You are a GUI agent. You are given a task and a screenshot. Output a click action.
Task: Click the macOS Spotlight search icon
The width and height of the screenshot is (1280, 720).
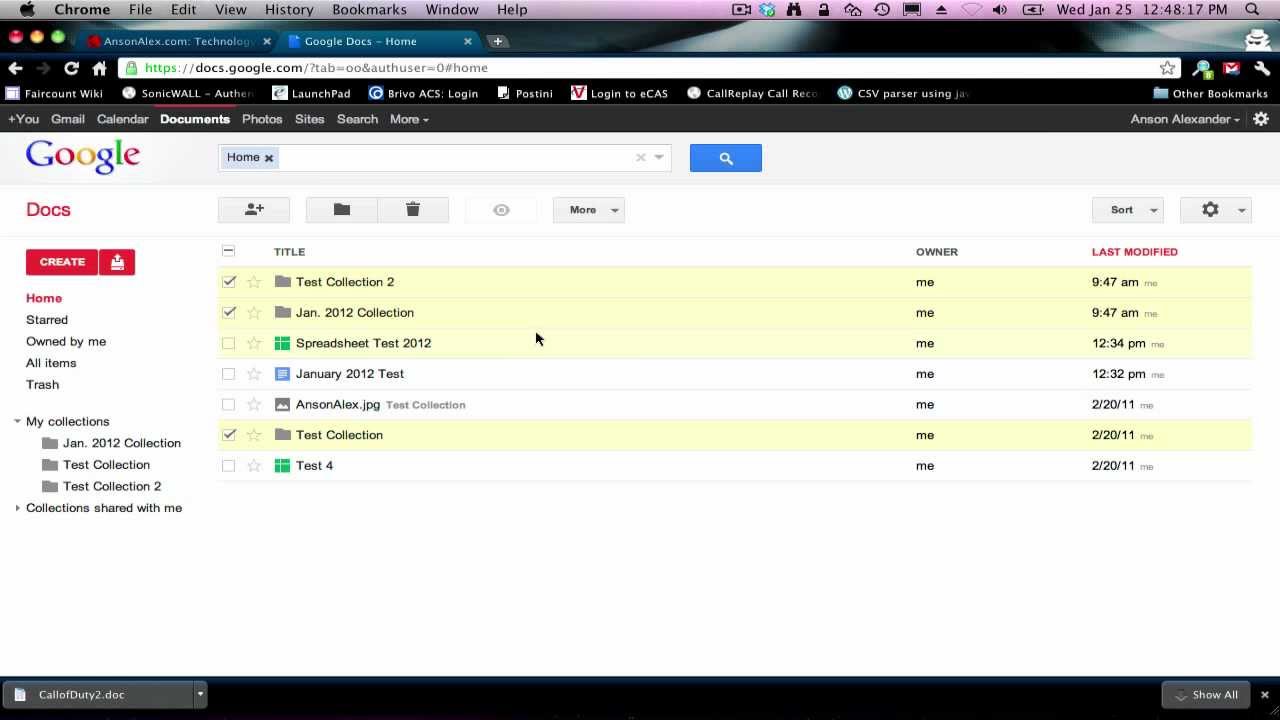[x=1252, y=9]
